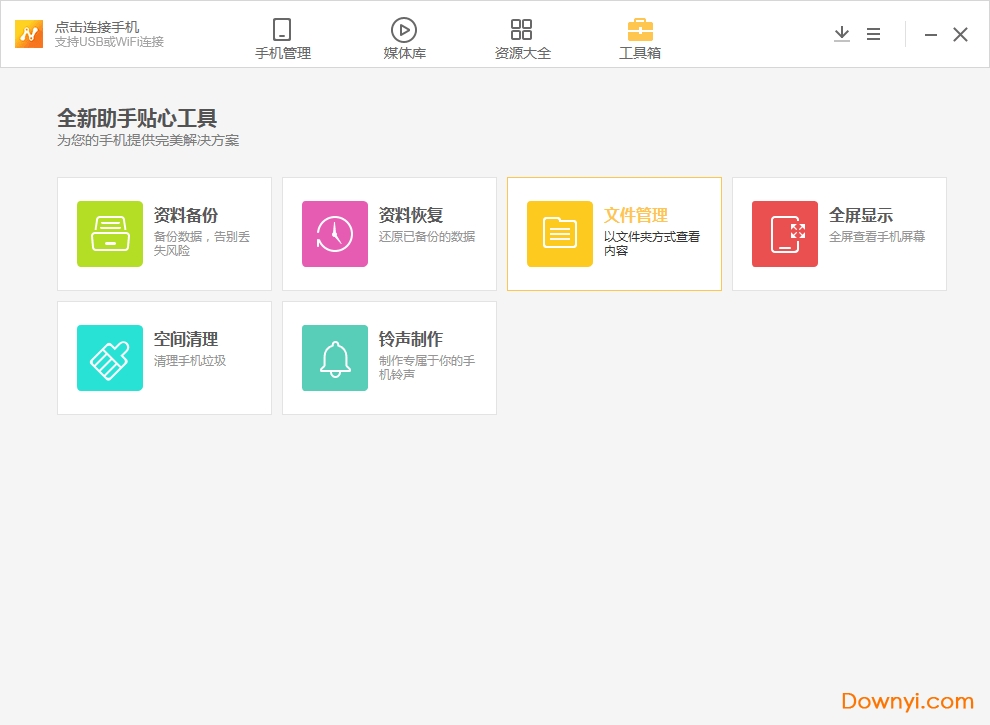The image size is (990, 725).
Task: Click the 铃声制作 title text
Action: point(411,339)
